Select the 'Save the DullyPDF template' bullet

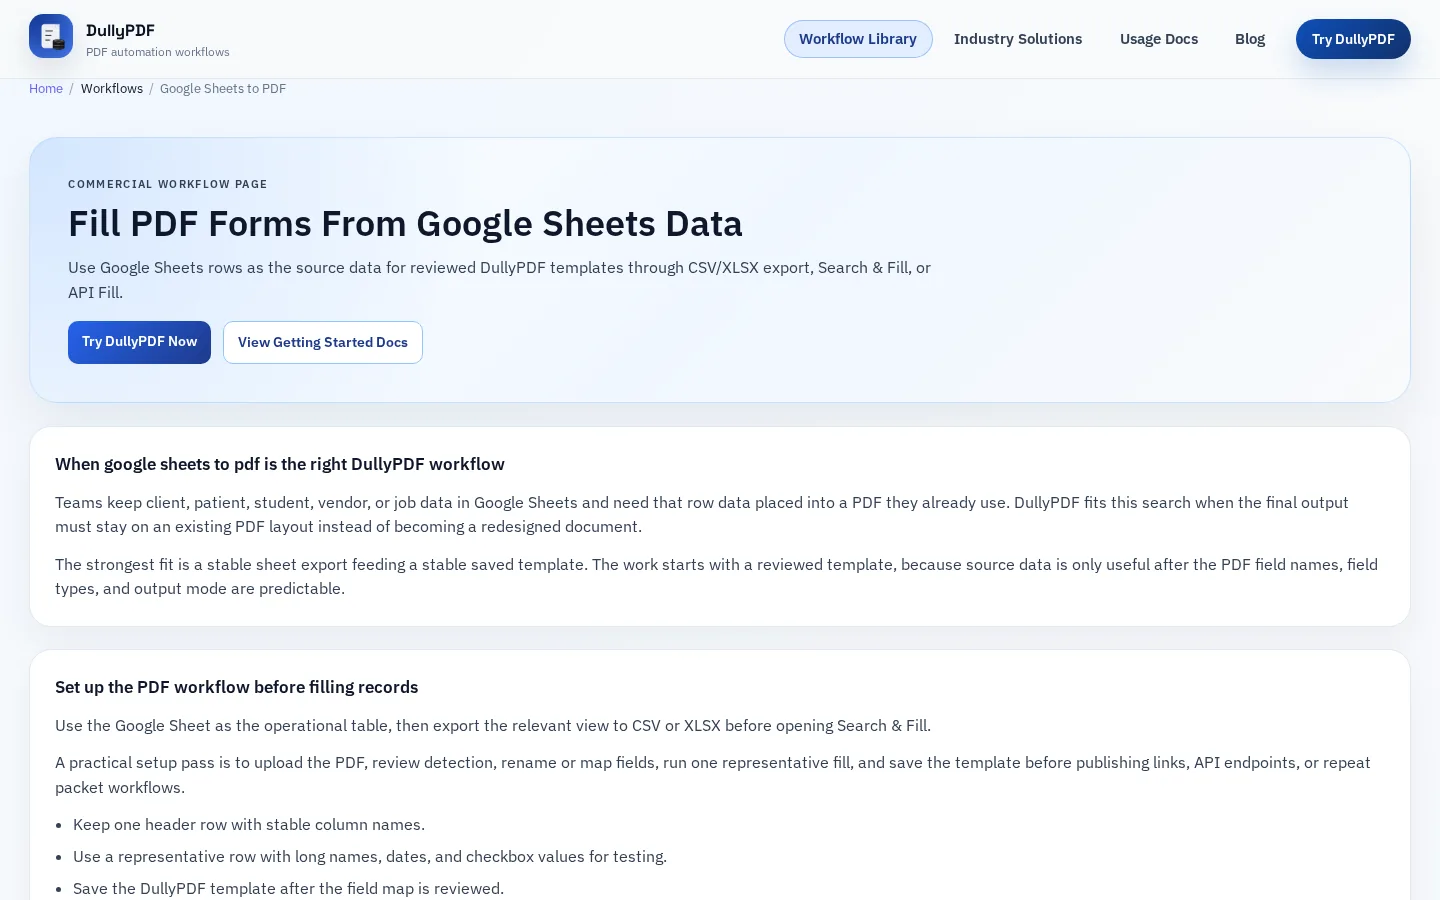point(289,889)
